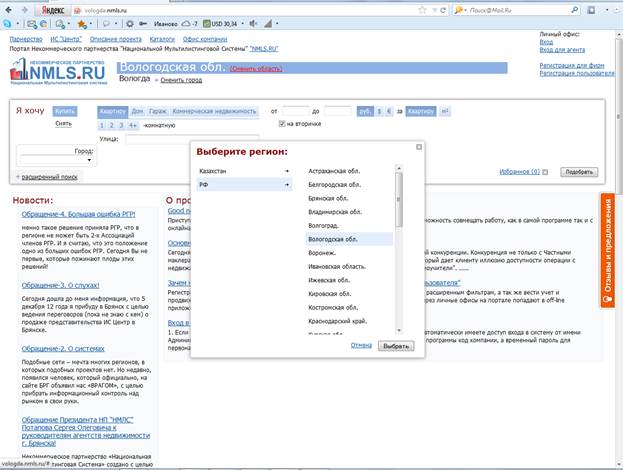
Task: Open the Партнерство top link
Action: pyautogui.click(x=26, y=39)
